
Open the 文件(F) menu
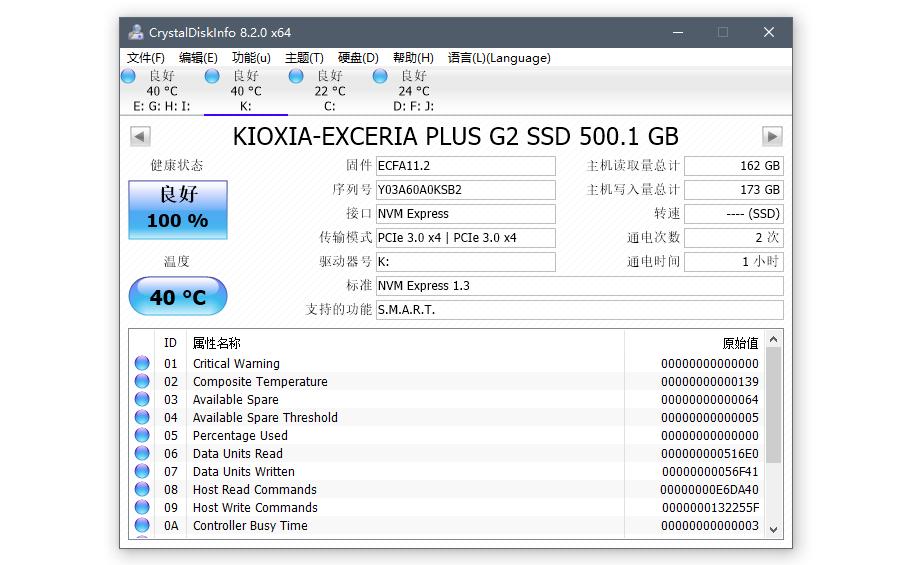pyautogui.click(x=146, y=58)
